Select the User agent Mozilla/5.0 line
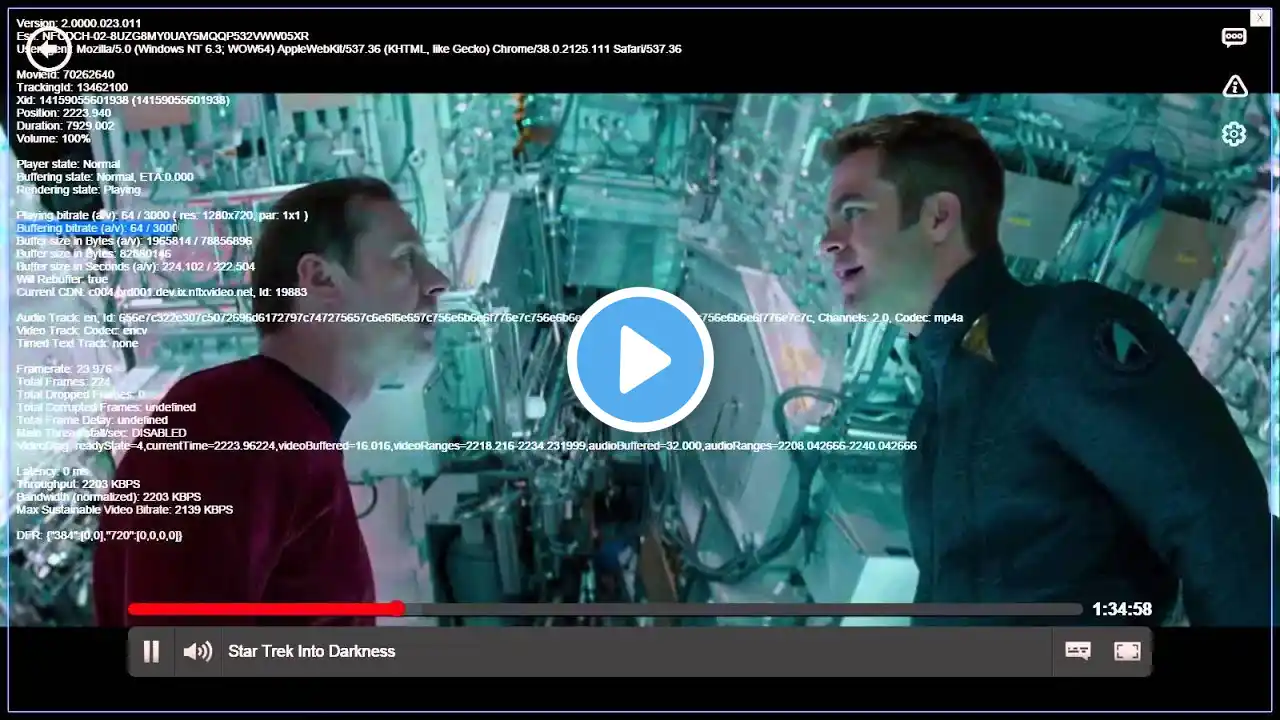Viewport: 1280px width, 720px height. [349, 49]
